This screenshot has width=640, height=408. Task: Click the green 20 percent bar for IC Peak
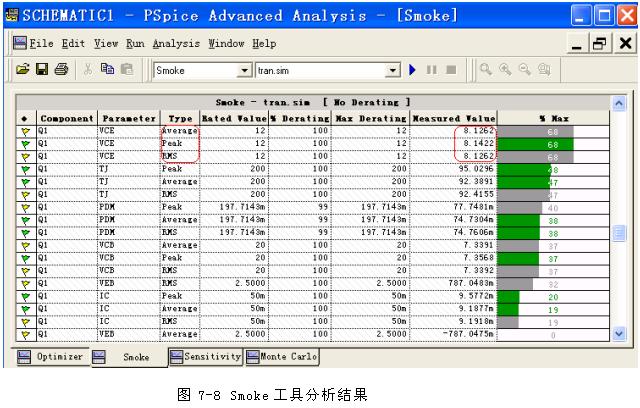coord(509,297)
